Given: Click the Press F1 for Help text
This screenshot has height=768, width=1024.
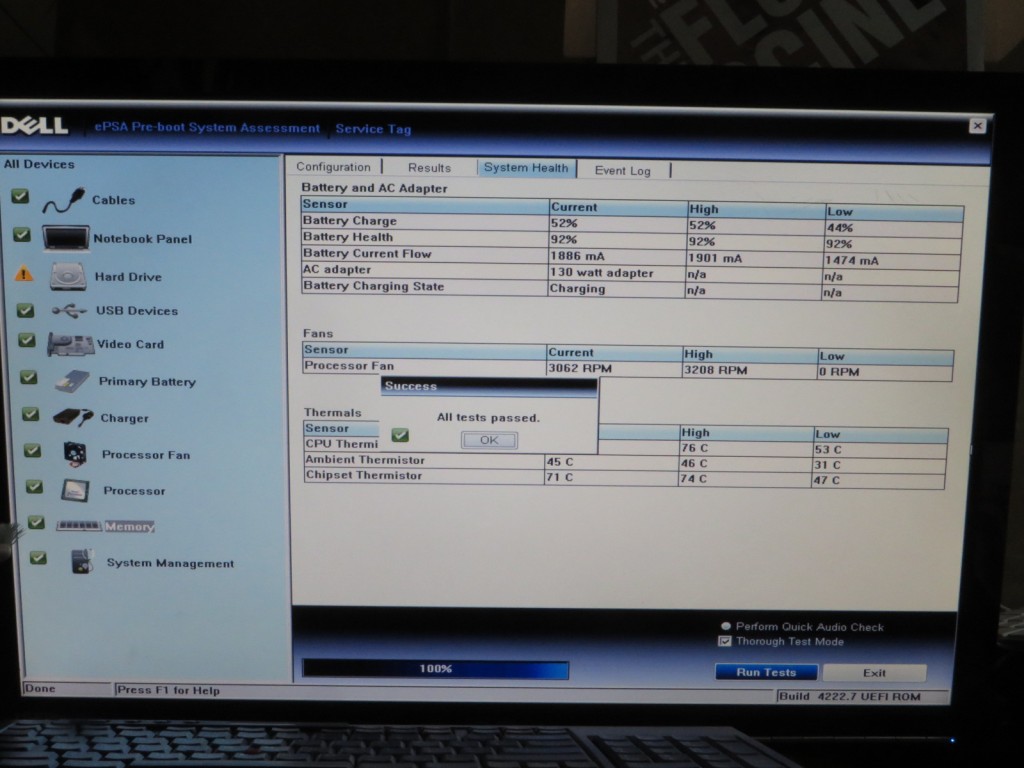Looking at the screenshot, I should click(x=168, y=690).
